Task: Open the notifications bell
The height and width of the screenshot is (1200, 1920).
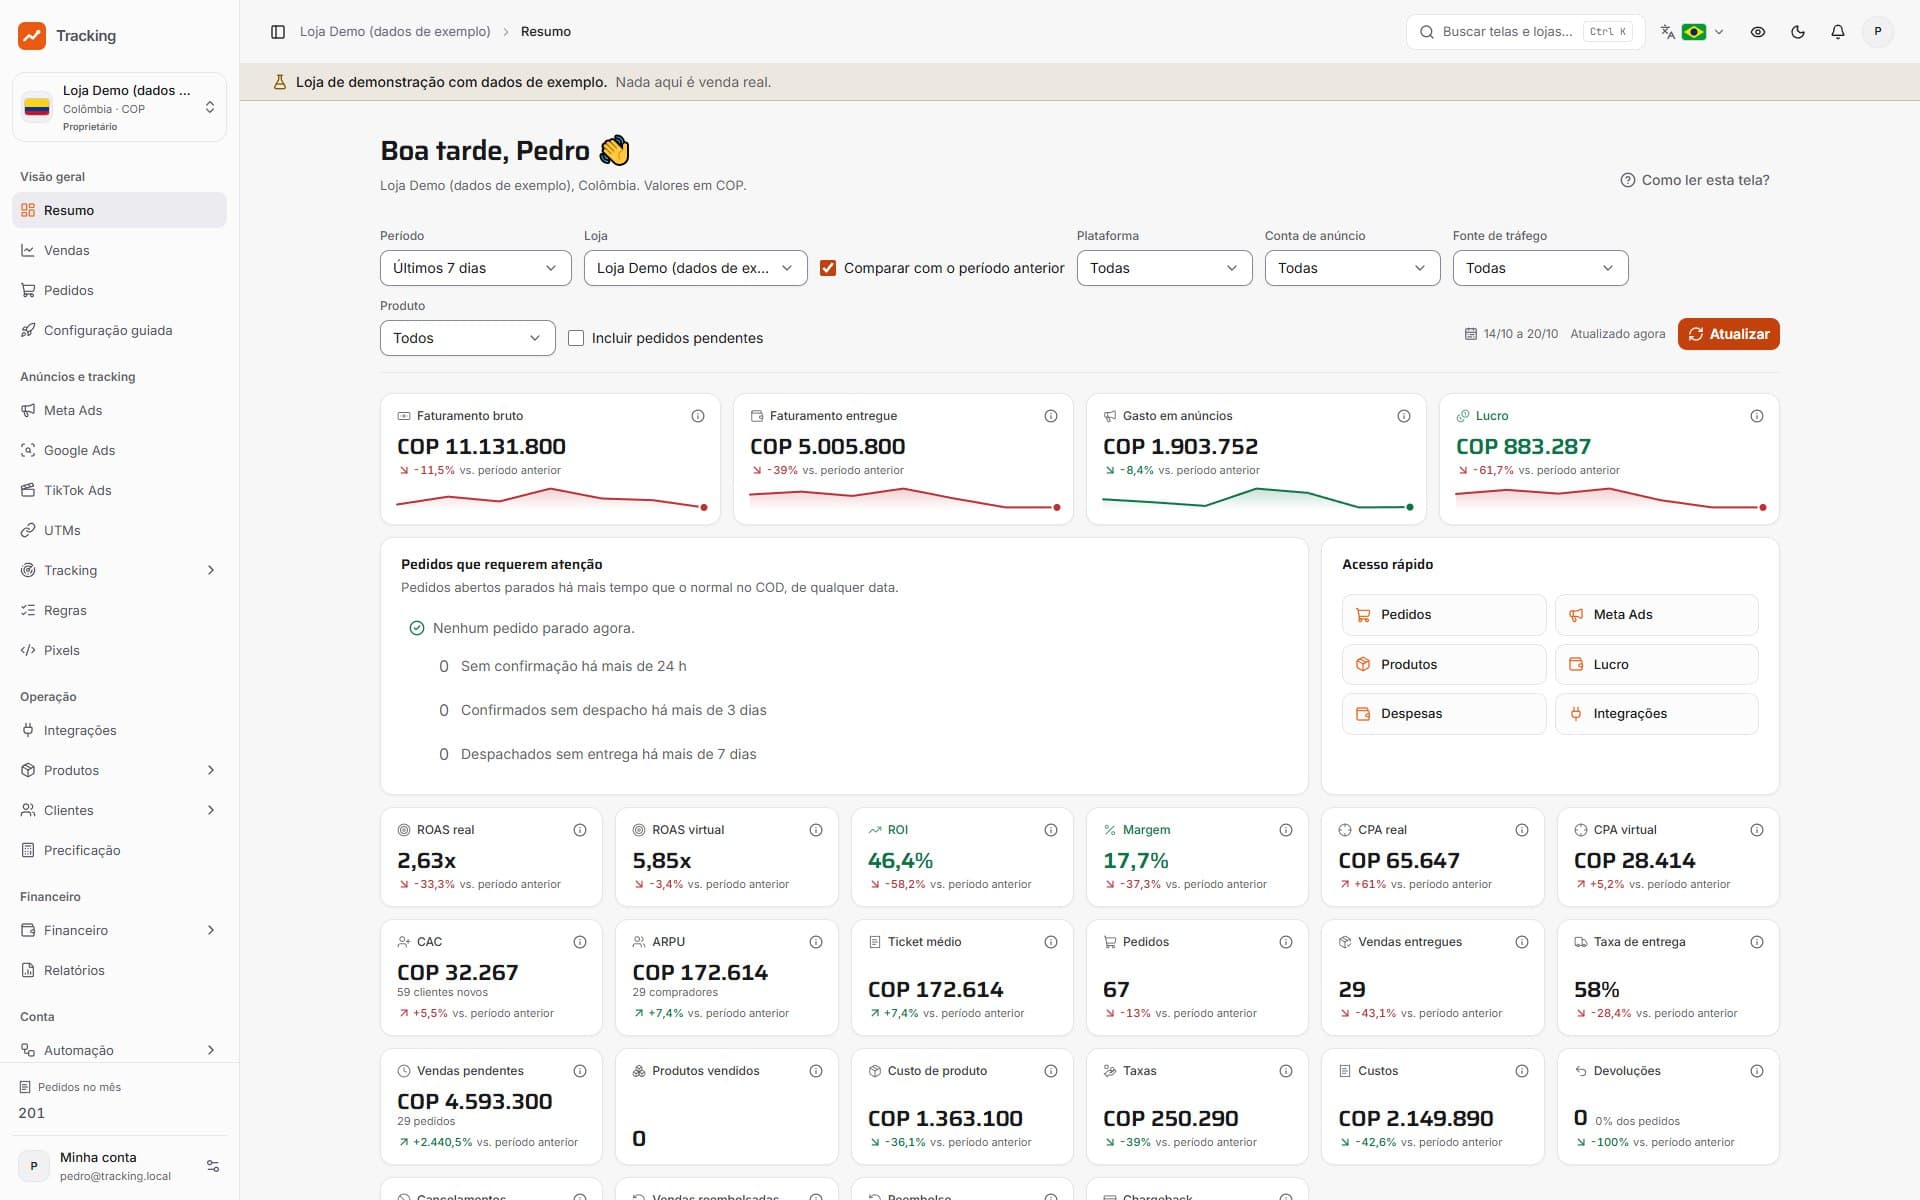Action: point(1837,32)
